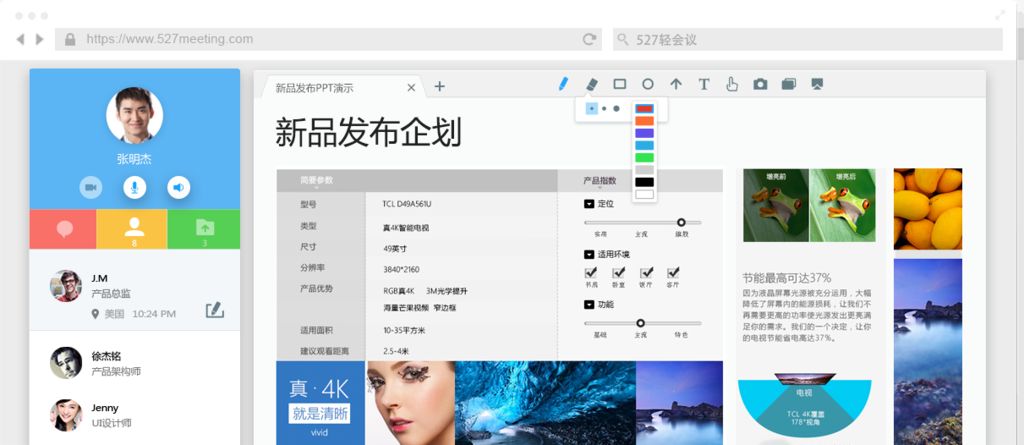The image size is (1024, 445).
Task: Click 徐杰铭's avatar photo
Action: (66, 363)
